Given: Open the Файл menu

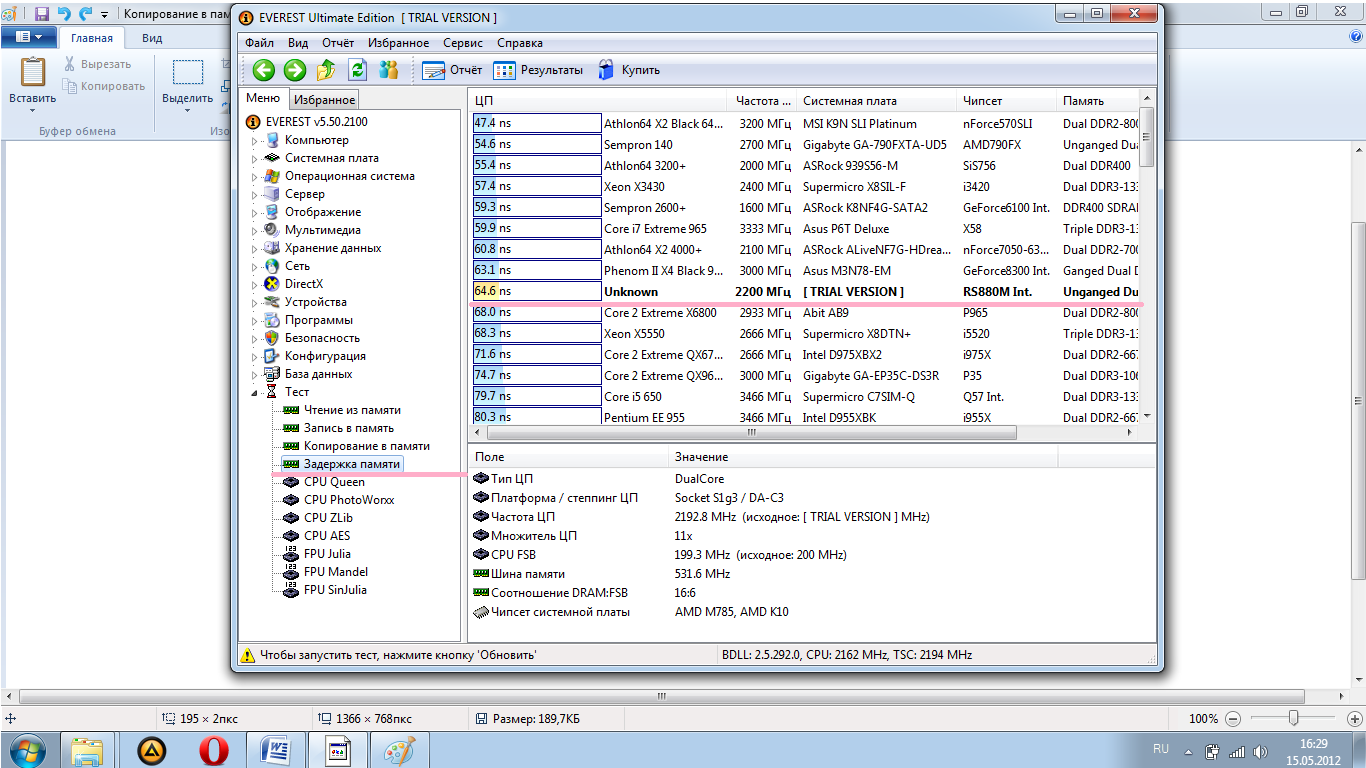Looking at the screenshot, I should [258, 43].
